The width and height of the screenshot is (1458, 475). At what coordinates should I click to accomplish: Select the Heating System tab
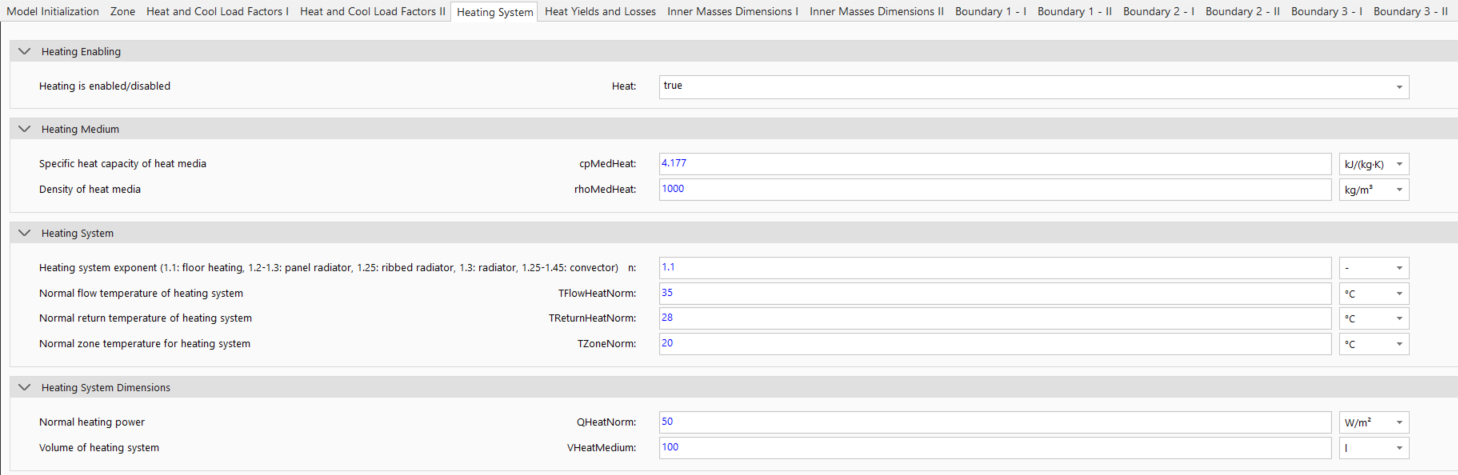tap(495, 12)
